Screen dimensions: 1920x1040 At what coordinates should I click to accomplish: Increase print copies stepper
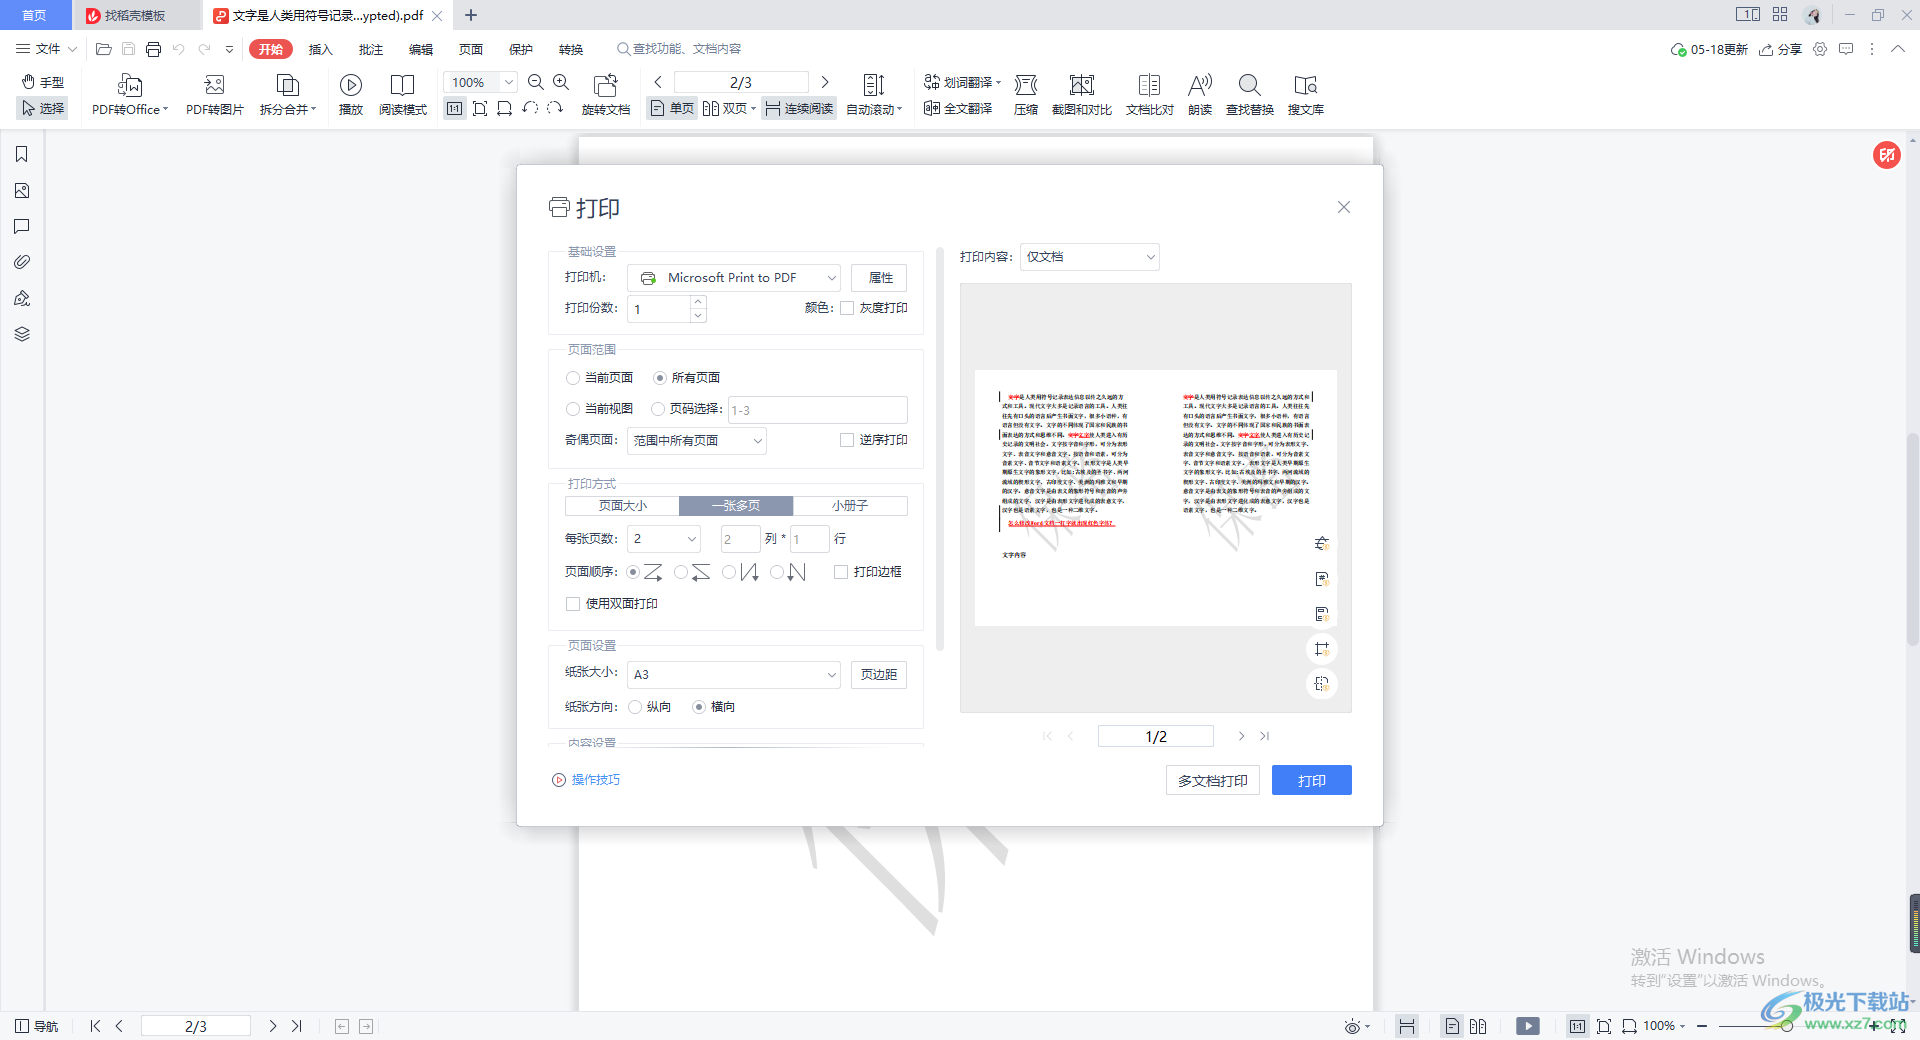[x=698, y=302]
